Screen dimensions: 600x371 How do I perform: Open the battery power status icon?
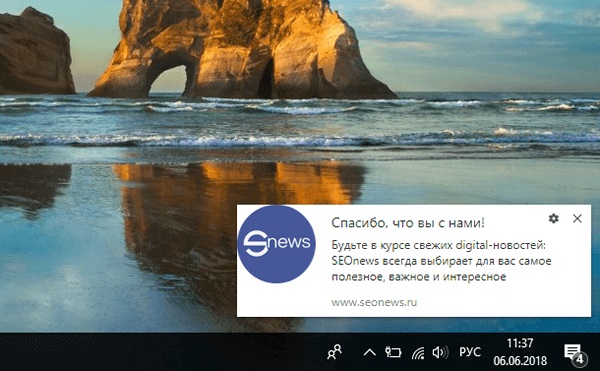pos(393,352)
